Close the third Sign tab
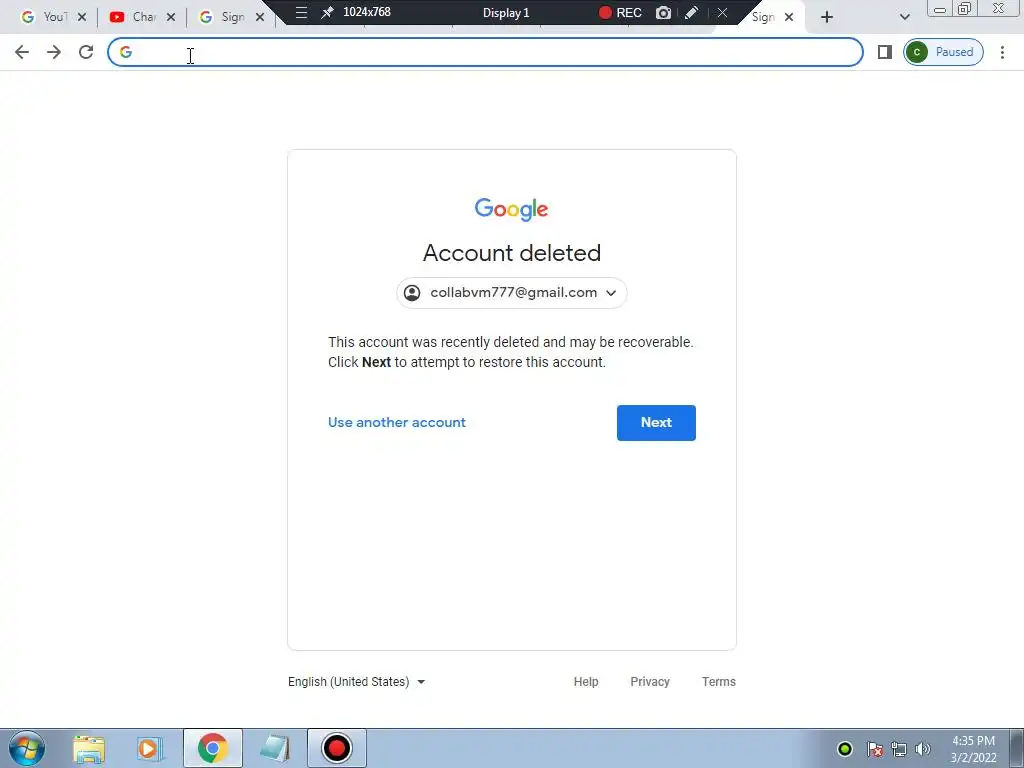 pos(260,17)
